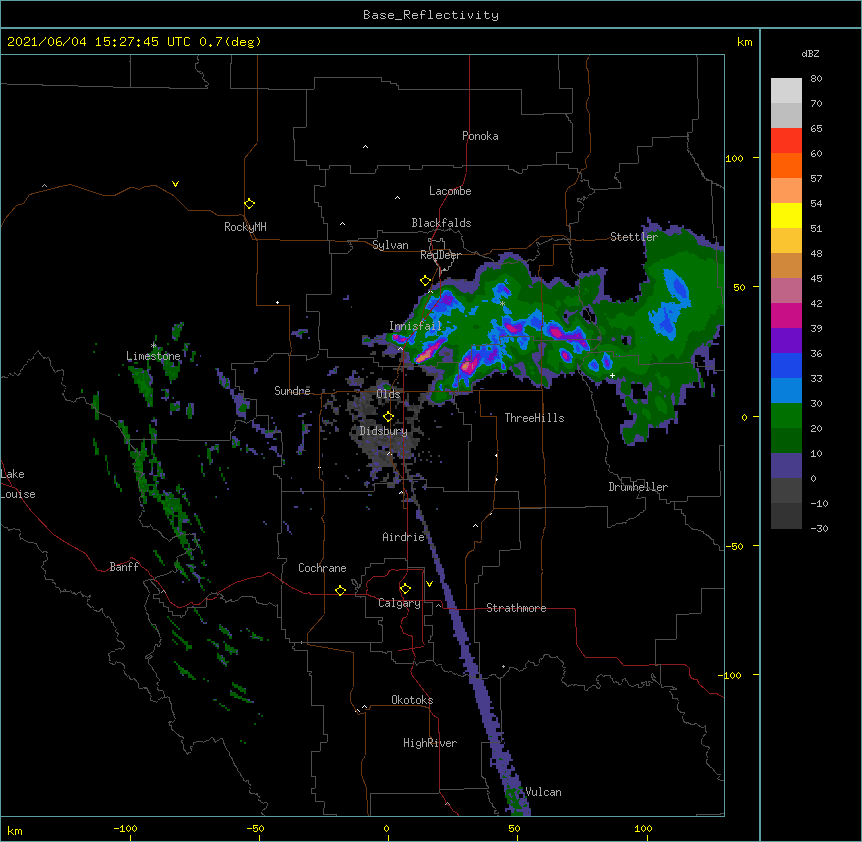
Task: Click the dark orange 57-60 dBZ swatch
Action: tap(786, 165)
